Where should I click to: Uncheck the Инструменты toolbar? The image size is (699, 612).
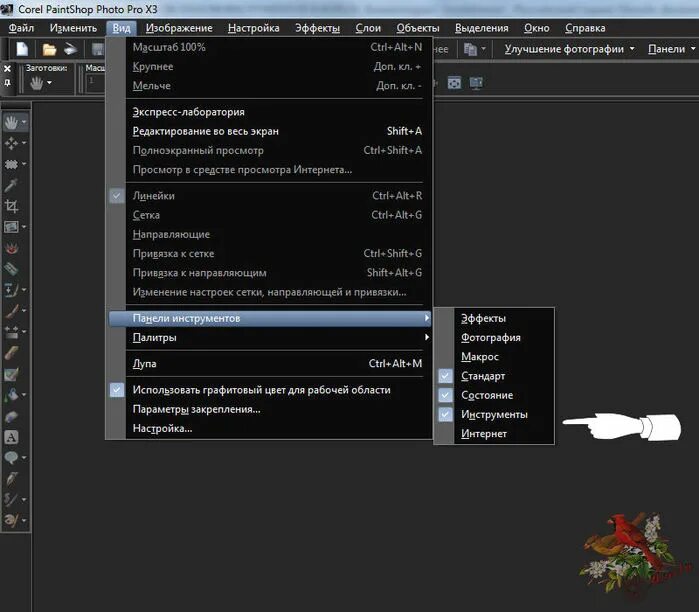[x=445, y=415]
